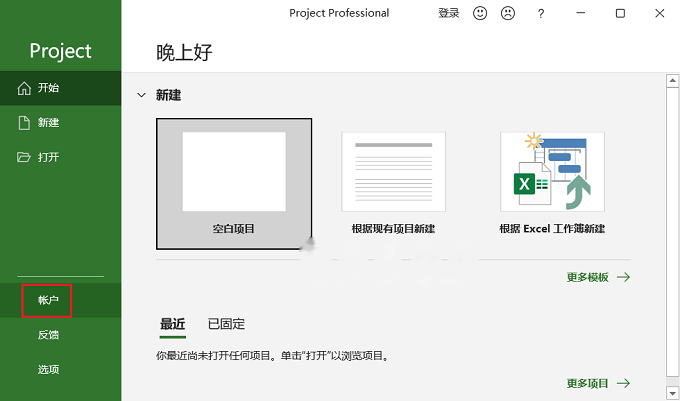Open the 反馈 sidebar page
Image resolution: width=680 pixels, height=401 pixels.
60,335
